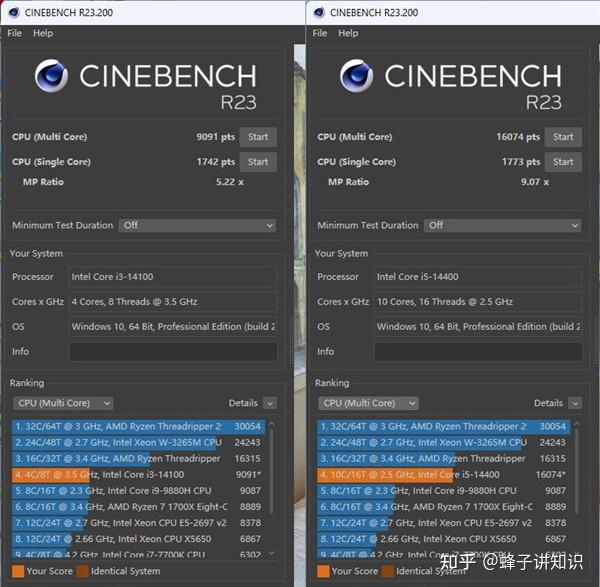Select 16C/32T Threadripper row in right ranking
Viewport: 600px width, 587px height.
[444, 458]
